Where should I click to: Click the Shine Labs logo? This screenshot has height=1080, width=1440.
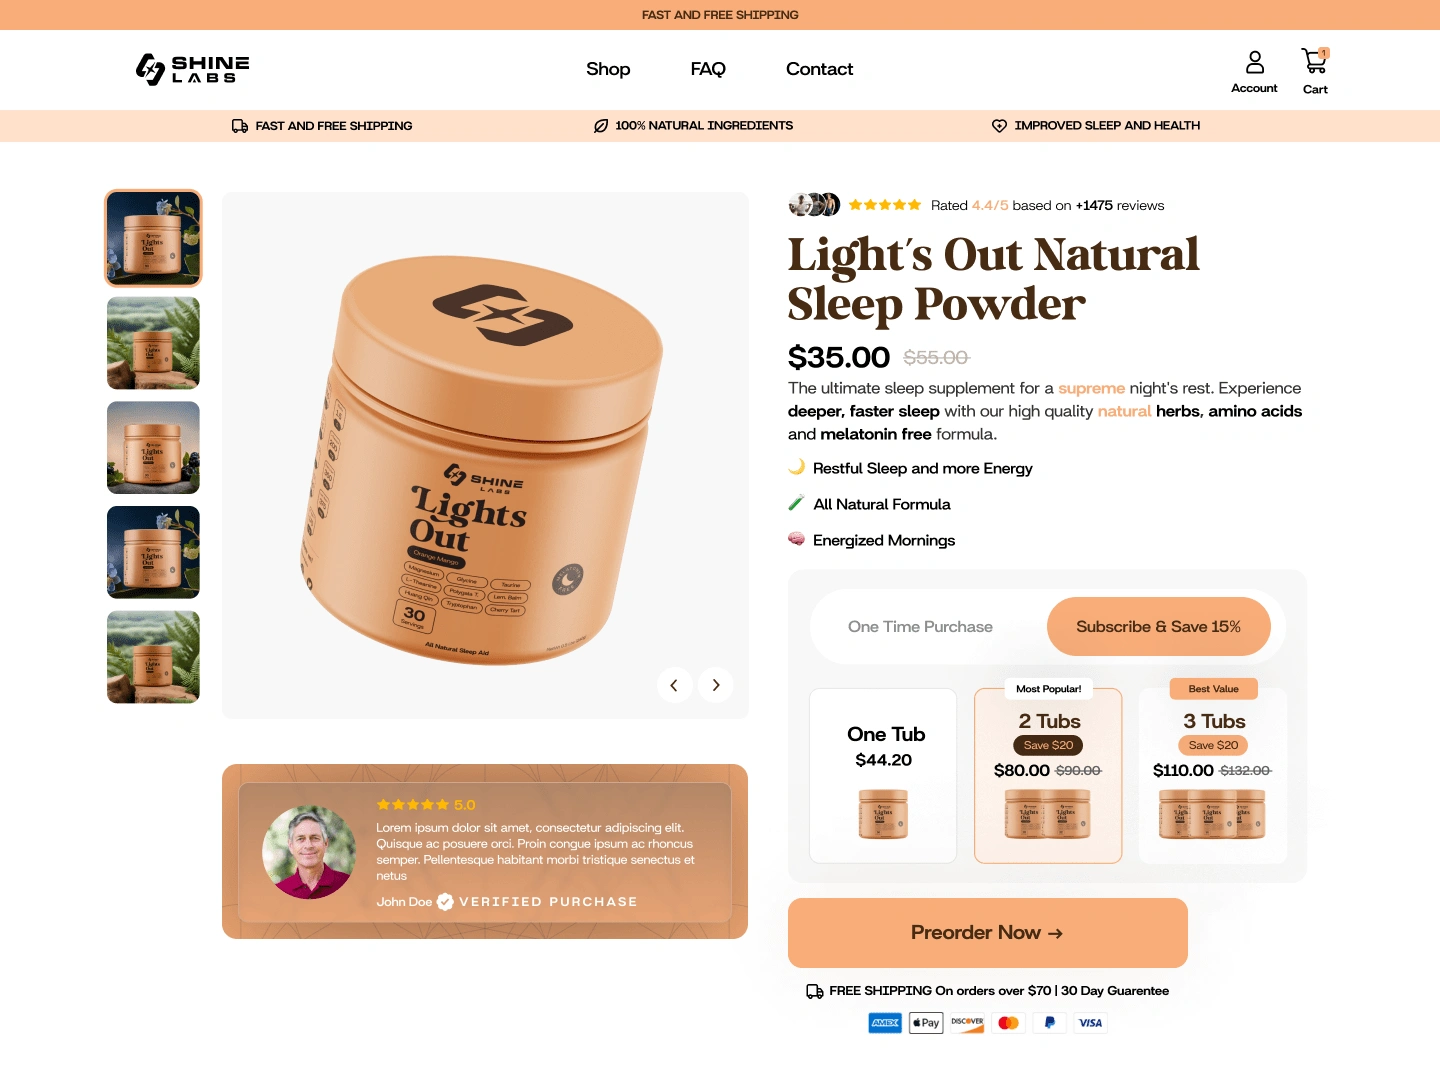tap(193, 69)
